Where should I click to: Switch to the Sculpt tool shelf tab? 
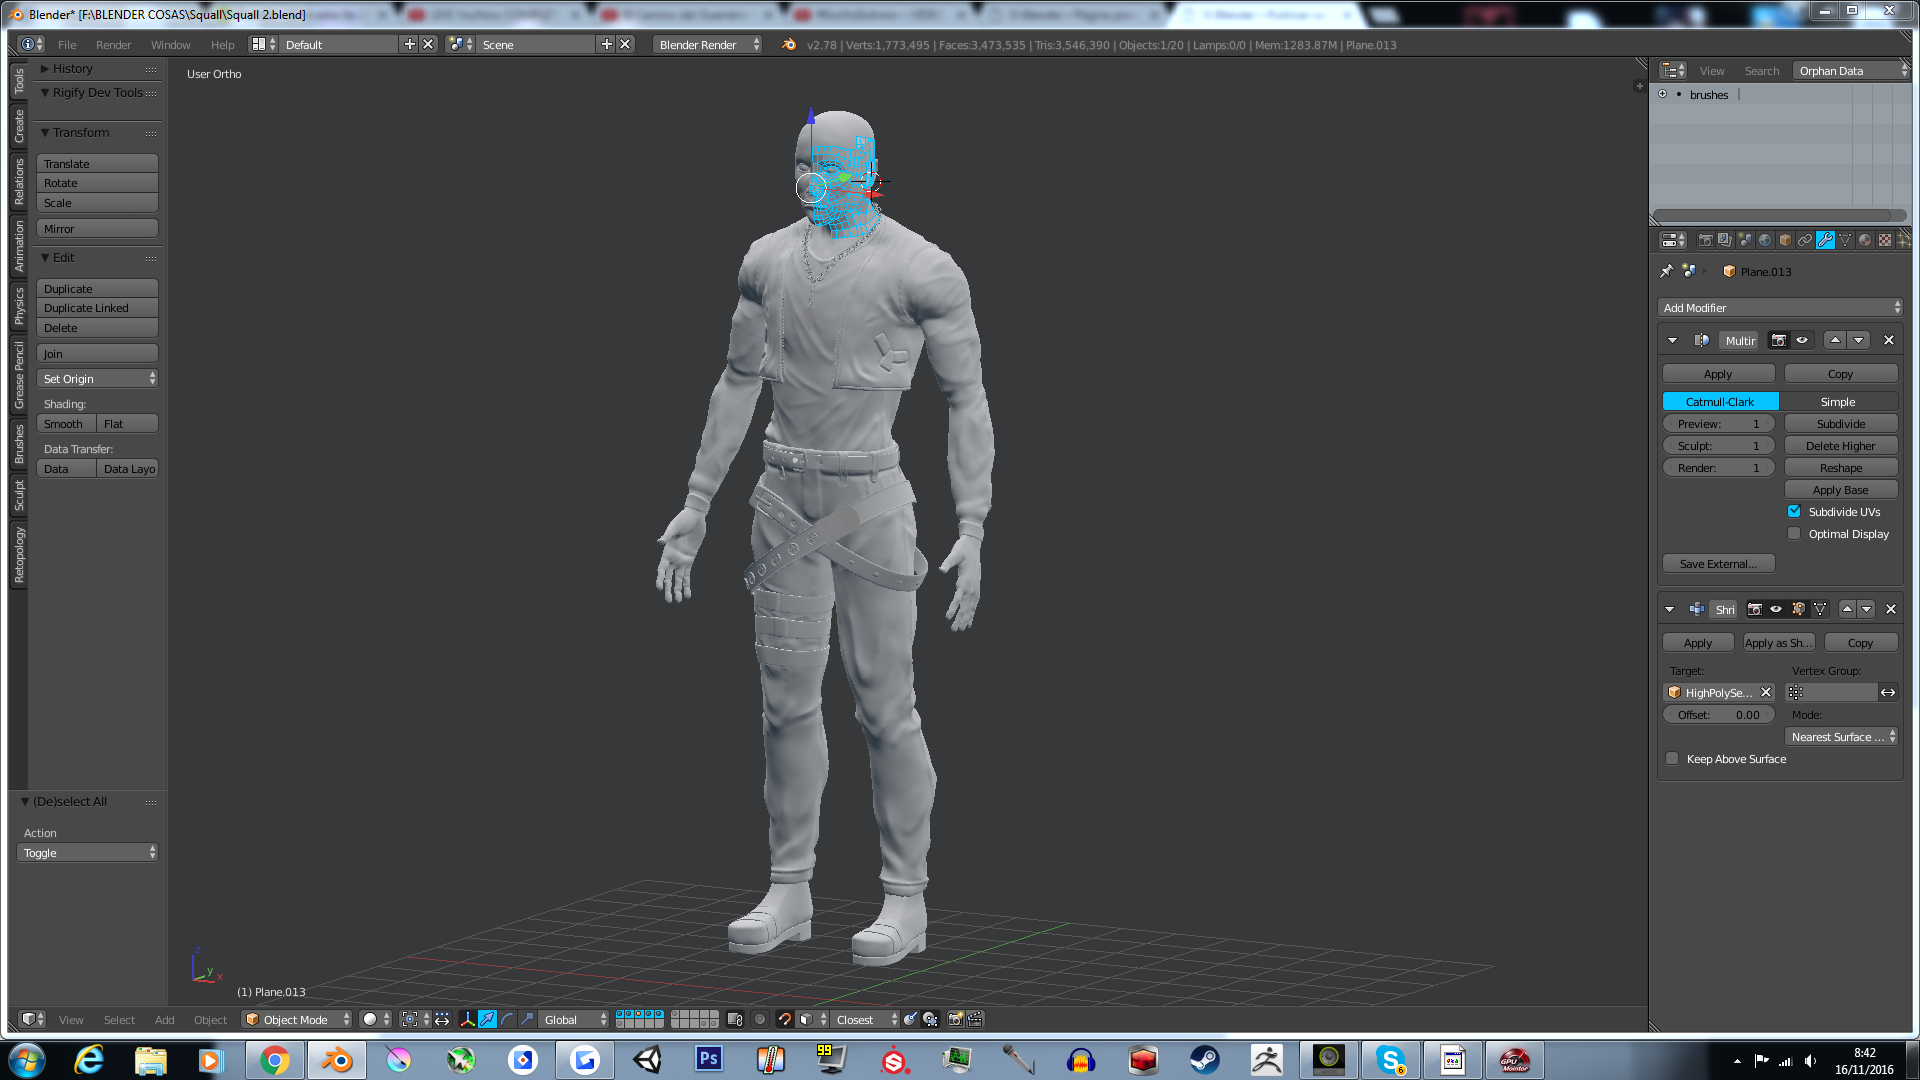[18, 495]
